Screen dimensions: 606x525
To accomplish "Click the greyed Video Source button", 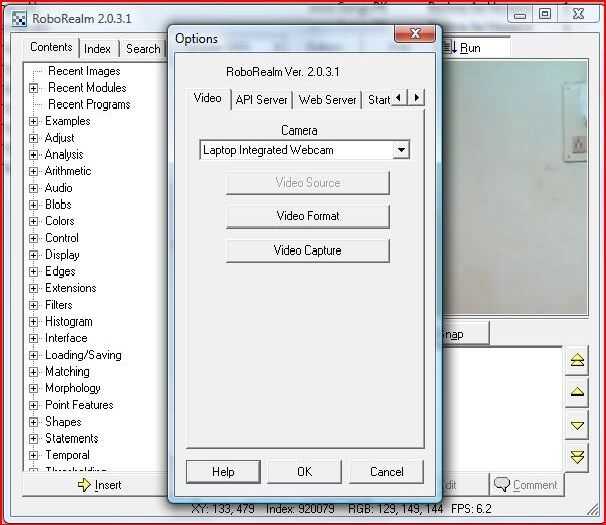I will pos(308,182).
